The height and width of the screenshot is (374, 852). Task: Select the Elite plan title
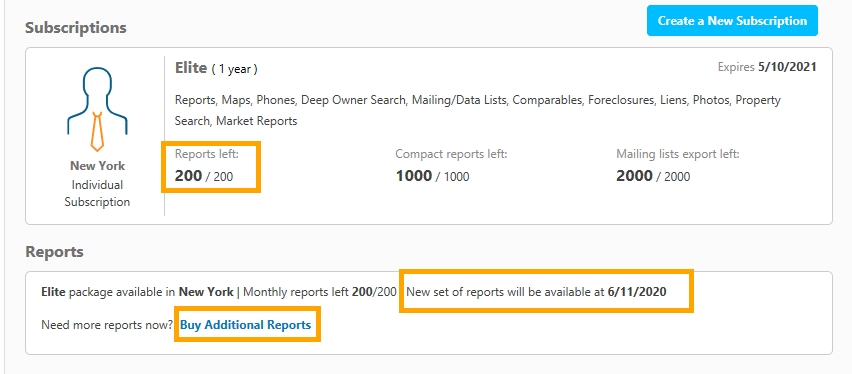pos(191,68)
